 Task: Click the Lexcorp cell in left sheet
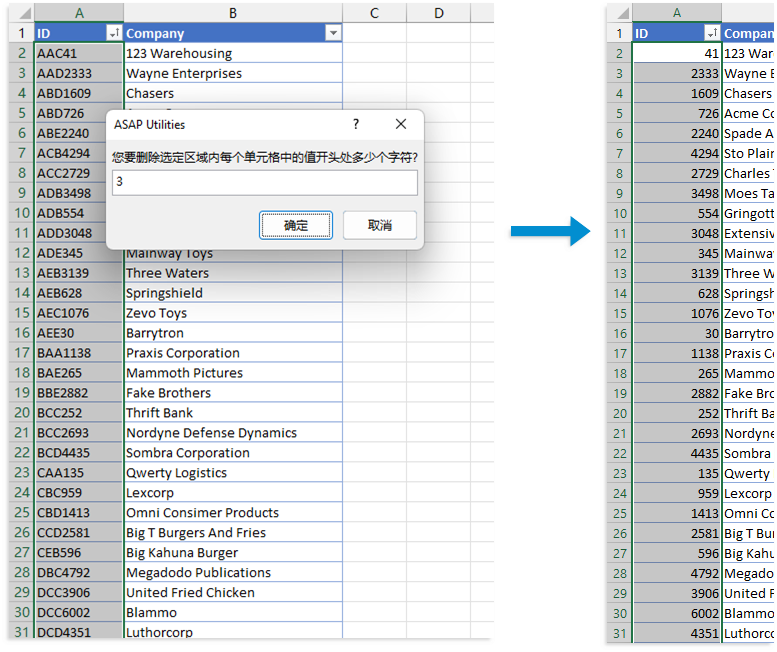point(233,492)
